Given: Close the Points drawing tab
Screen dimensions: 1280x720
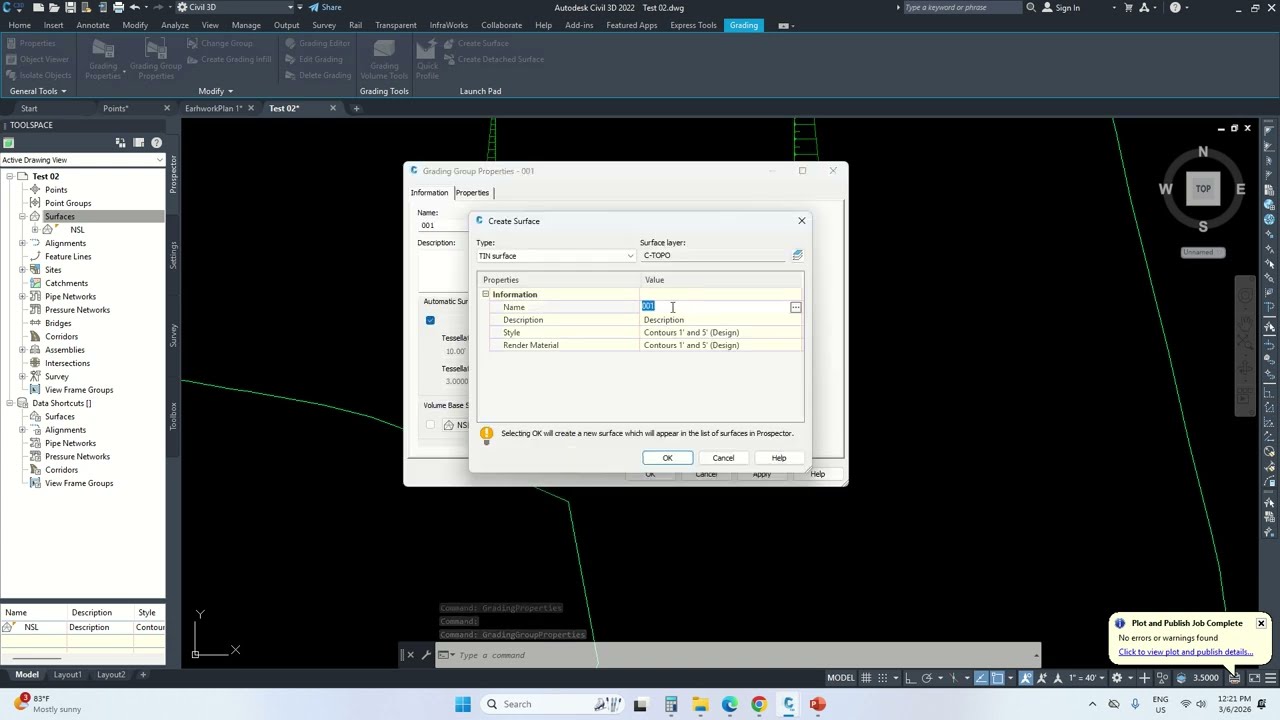Looking at the screenshot, I should [x=167, y=108].
